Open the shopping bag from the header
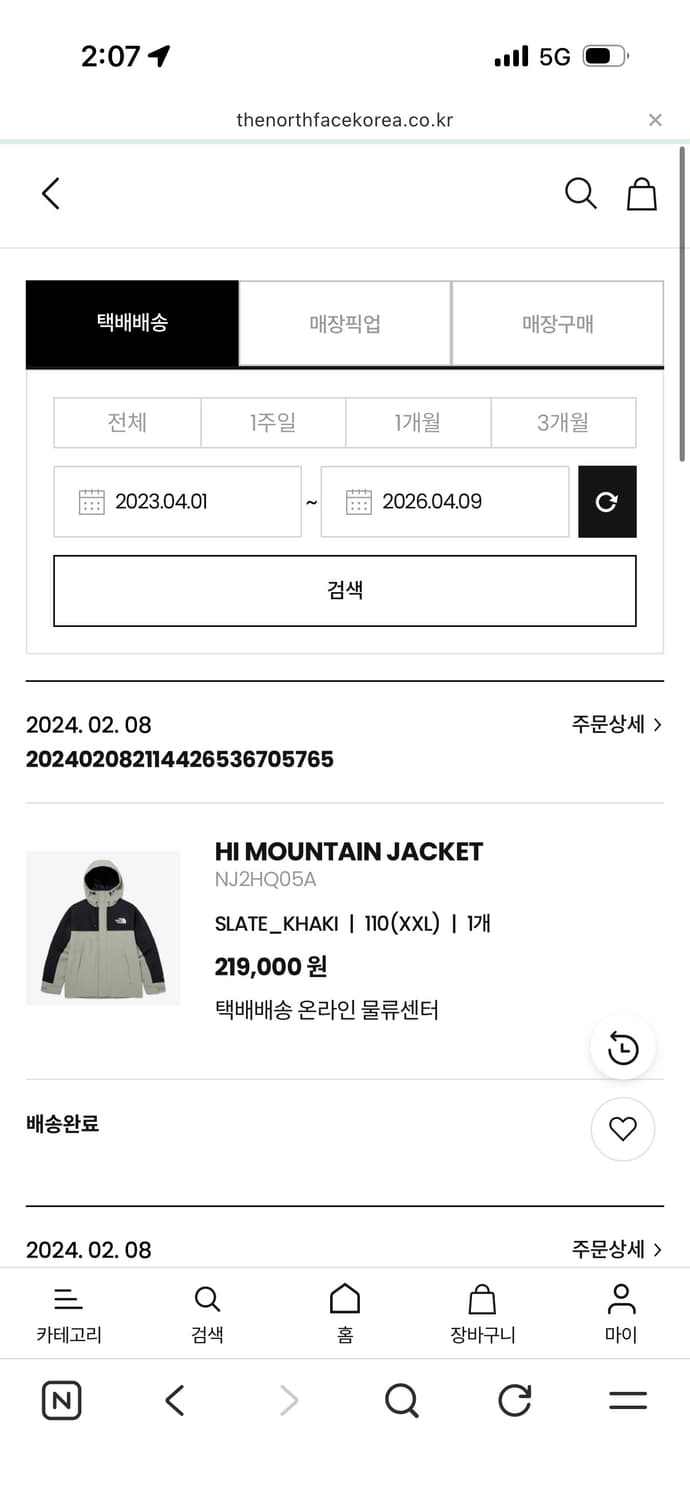 click(641, 194)
